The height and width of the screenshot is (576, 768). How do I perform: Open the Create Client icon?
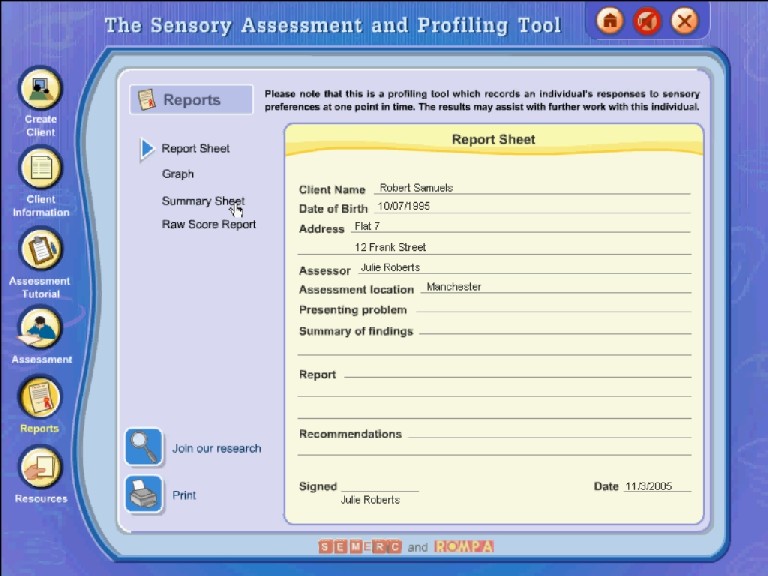click(40, 89)
